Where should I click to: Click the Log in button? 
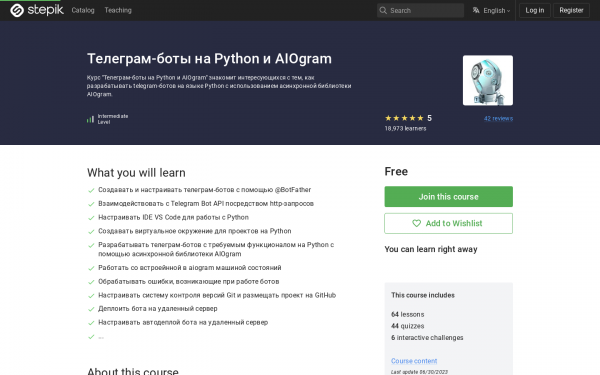(535, 10)
